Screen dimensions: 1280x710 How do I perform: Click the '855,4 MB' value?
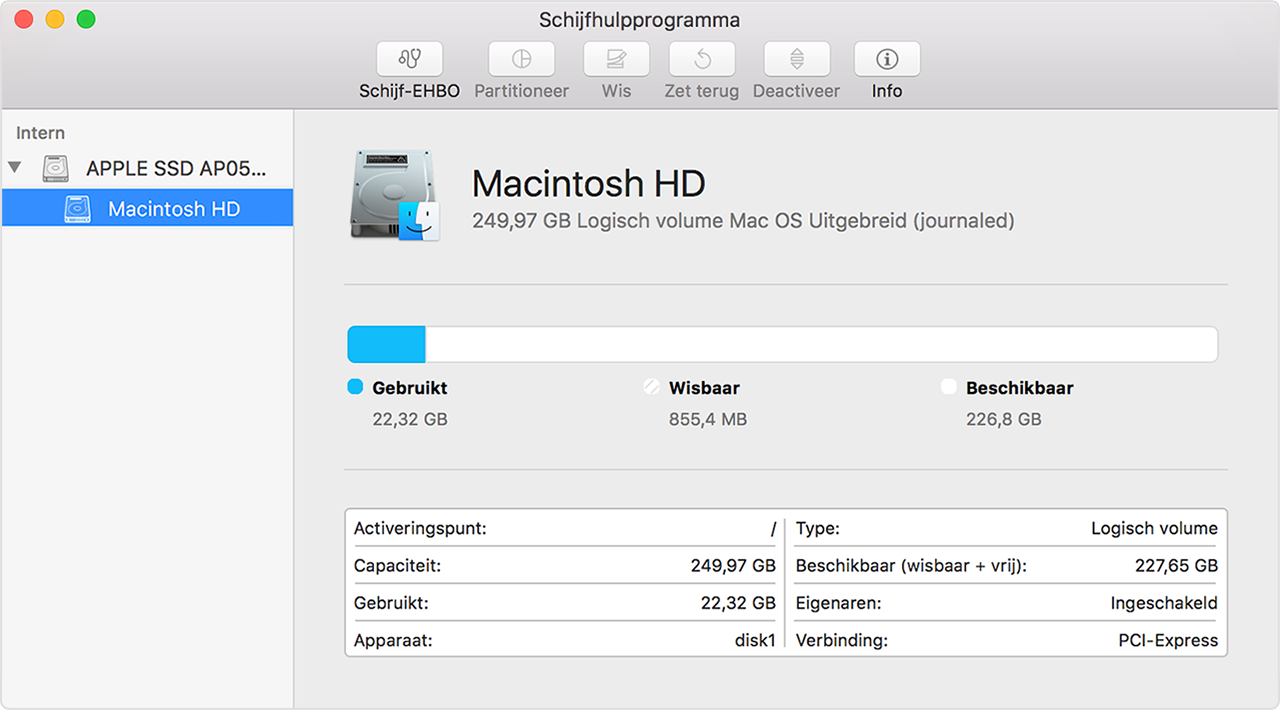pyautogui.click(x=708, y=419)
